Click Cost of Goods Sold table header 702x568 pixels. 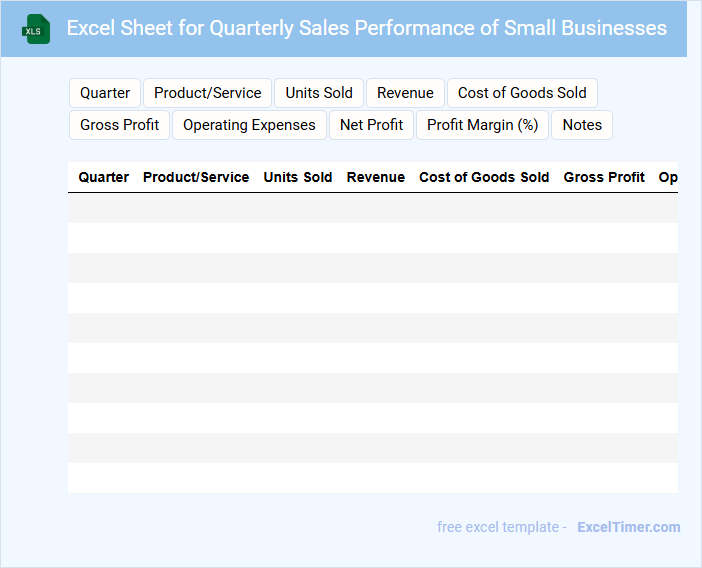(x=484, y=177)
